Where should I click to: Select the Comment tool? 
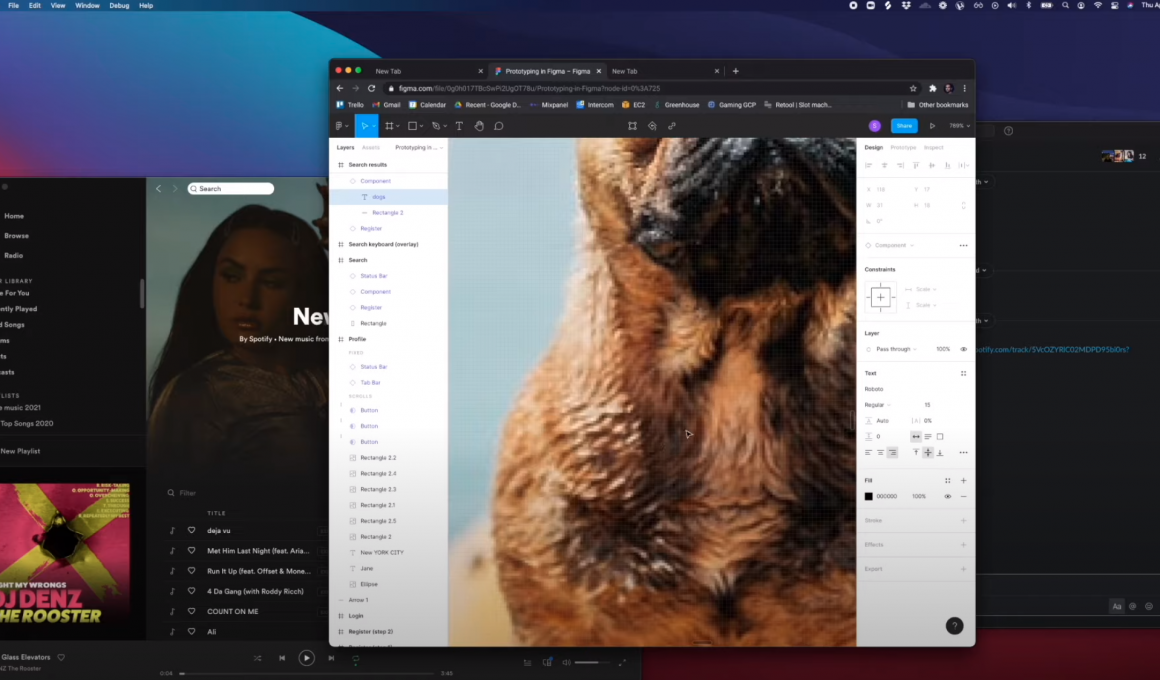tap(498, 125)
